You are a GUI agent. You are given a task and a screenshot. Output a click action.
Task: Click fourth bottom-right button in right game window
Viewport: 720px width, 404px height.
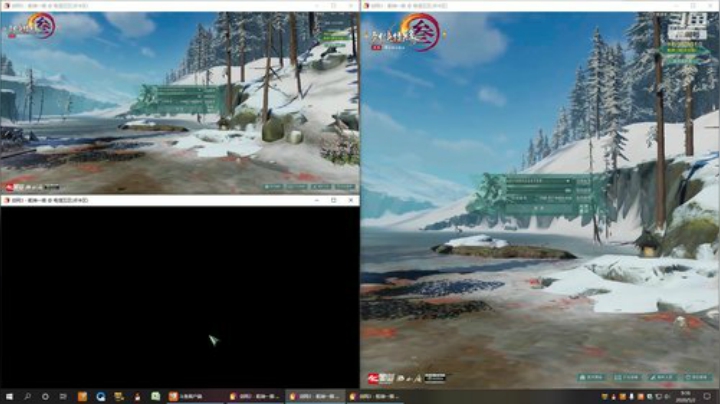[697, 377]
